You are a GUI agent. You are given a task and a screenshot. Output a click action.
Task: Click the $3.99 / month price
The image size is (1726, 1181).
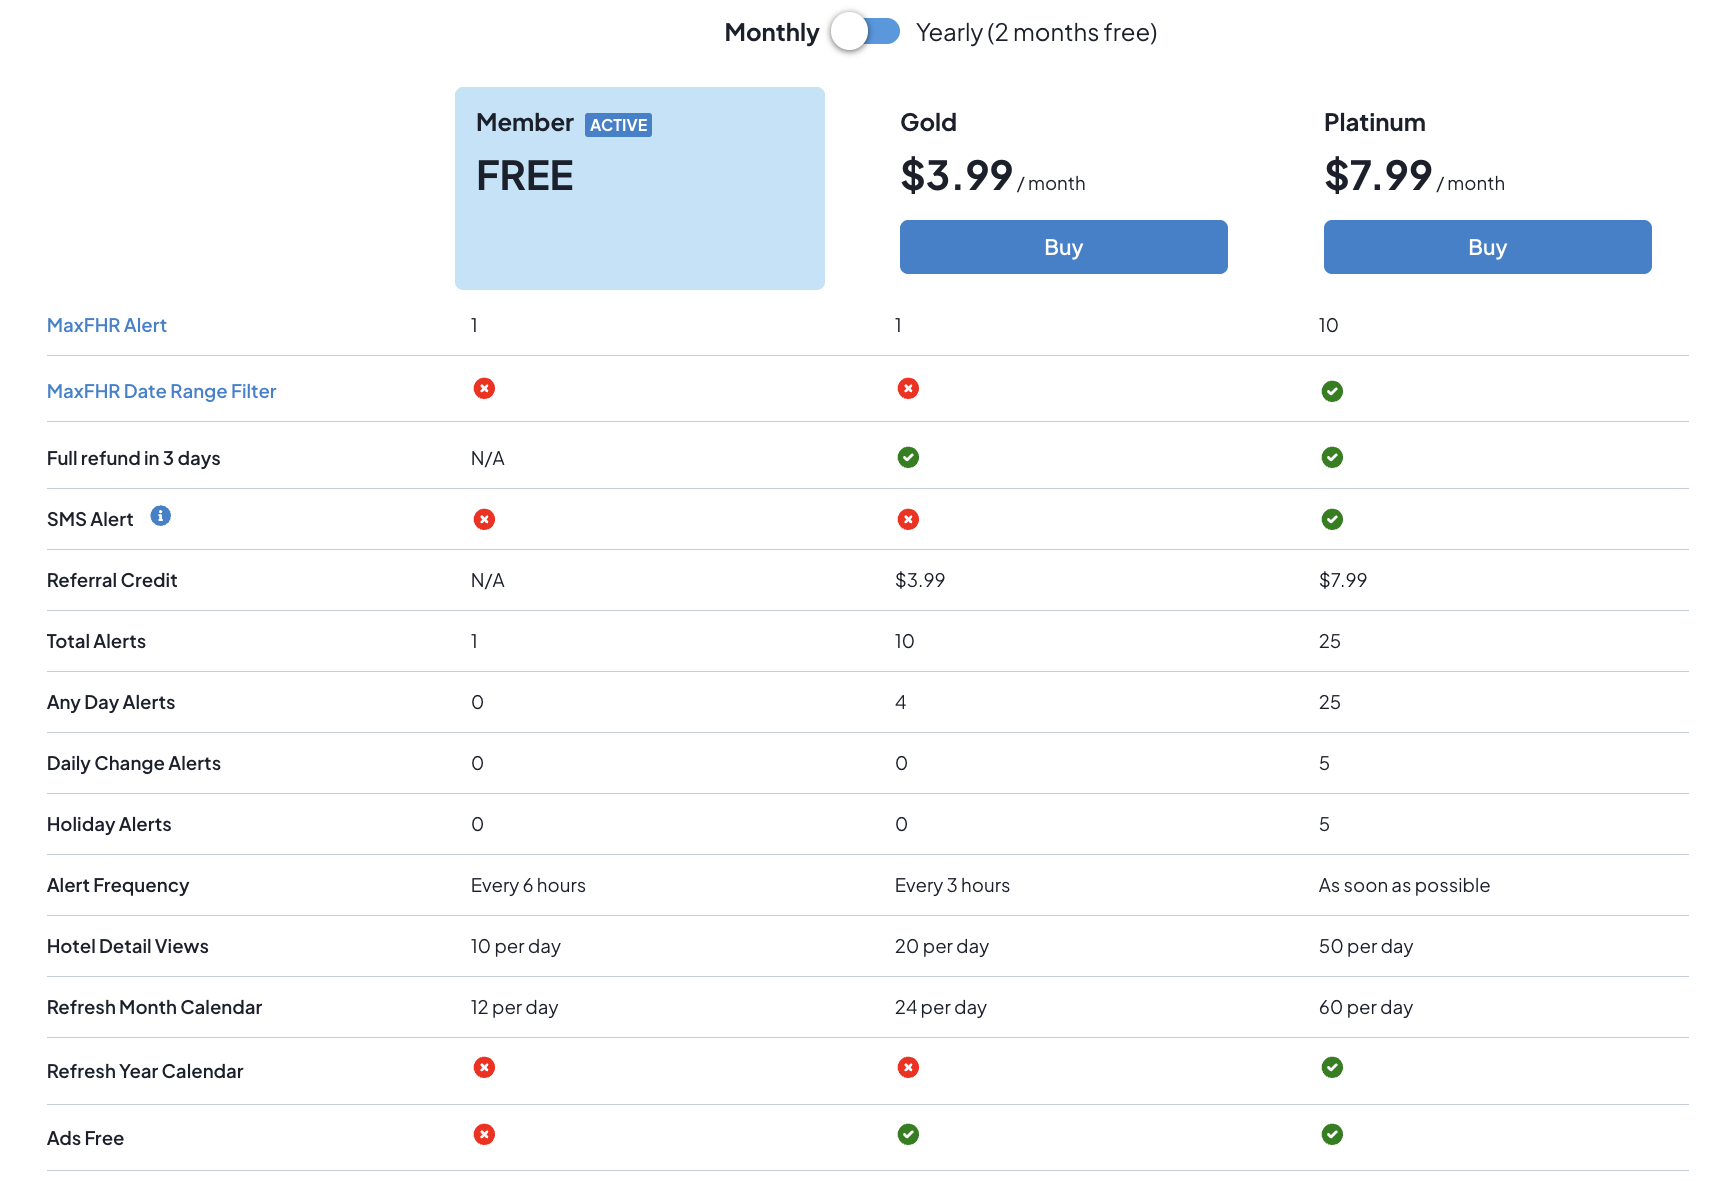993,176
